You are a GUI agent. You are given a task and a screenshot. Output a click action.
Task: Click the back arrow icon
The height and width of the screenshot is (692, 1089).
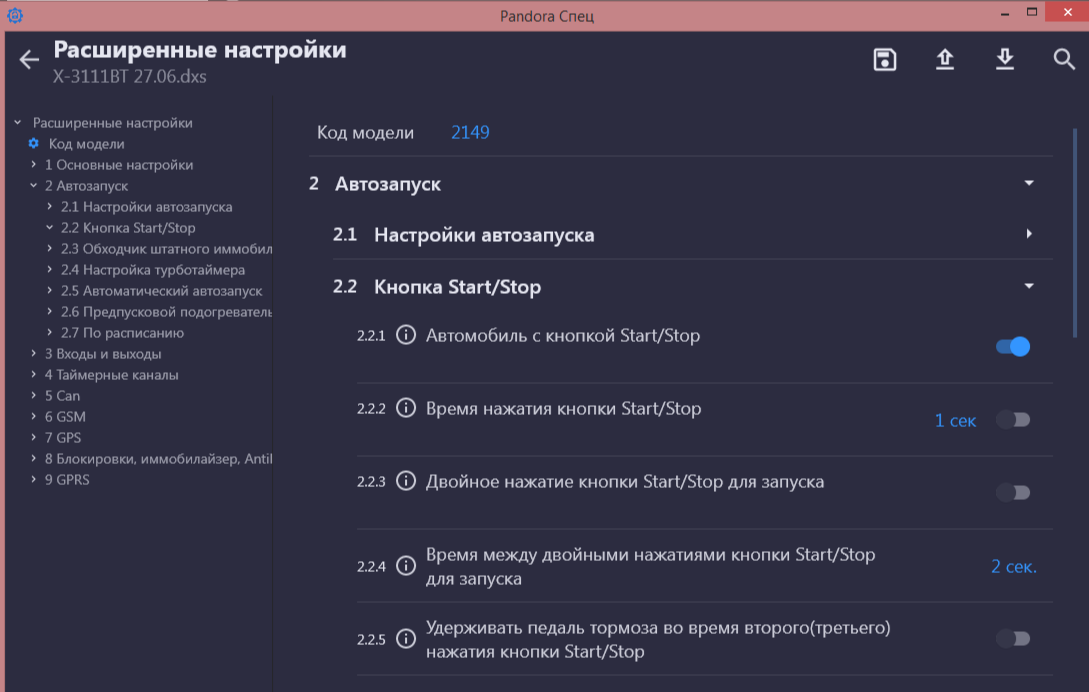click(29, 60)
